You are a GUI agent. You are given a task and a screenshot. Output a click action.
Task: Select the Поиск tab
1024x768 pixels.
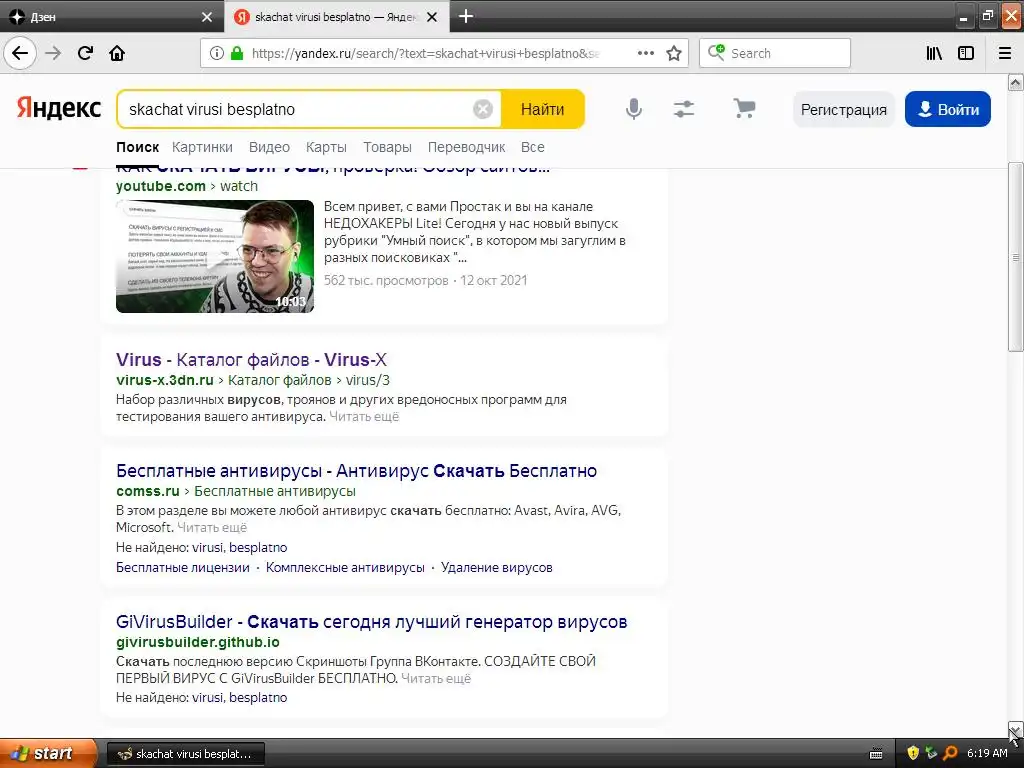pyautogui.click(x=137, y=147)
